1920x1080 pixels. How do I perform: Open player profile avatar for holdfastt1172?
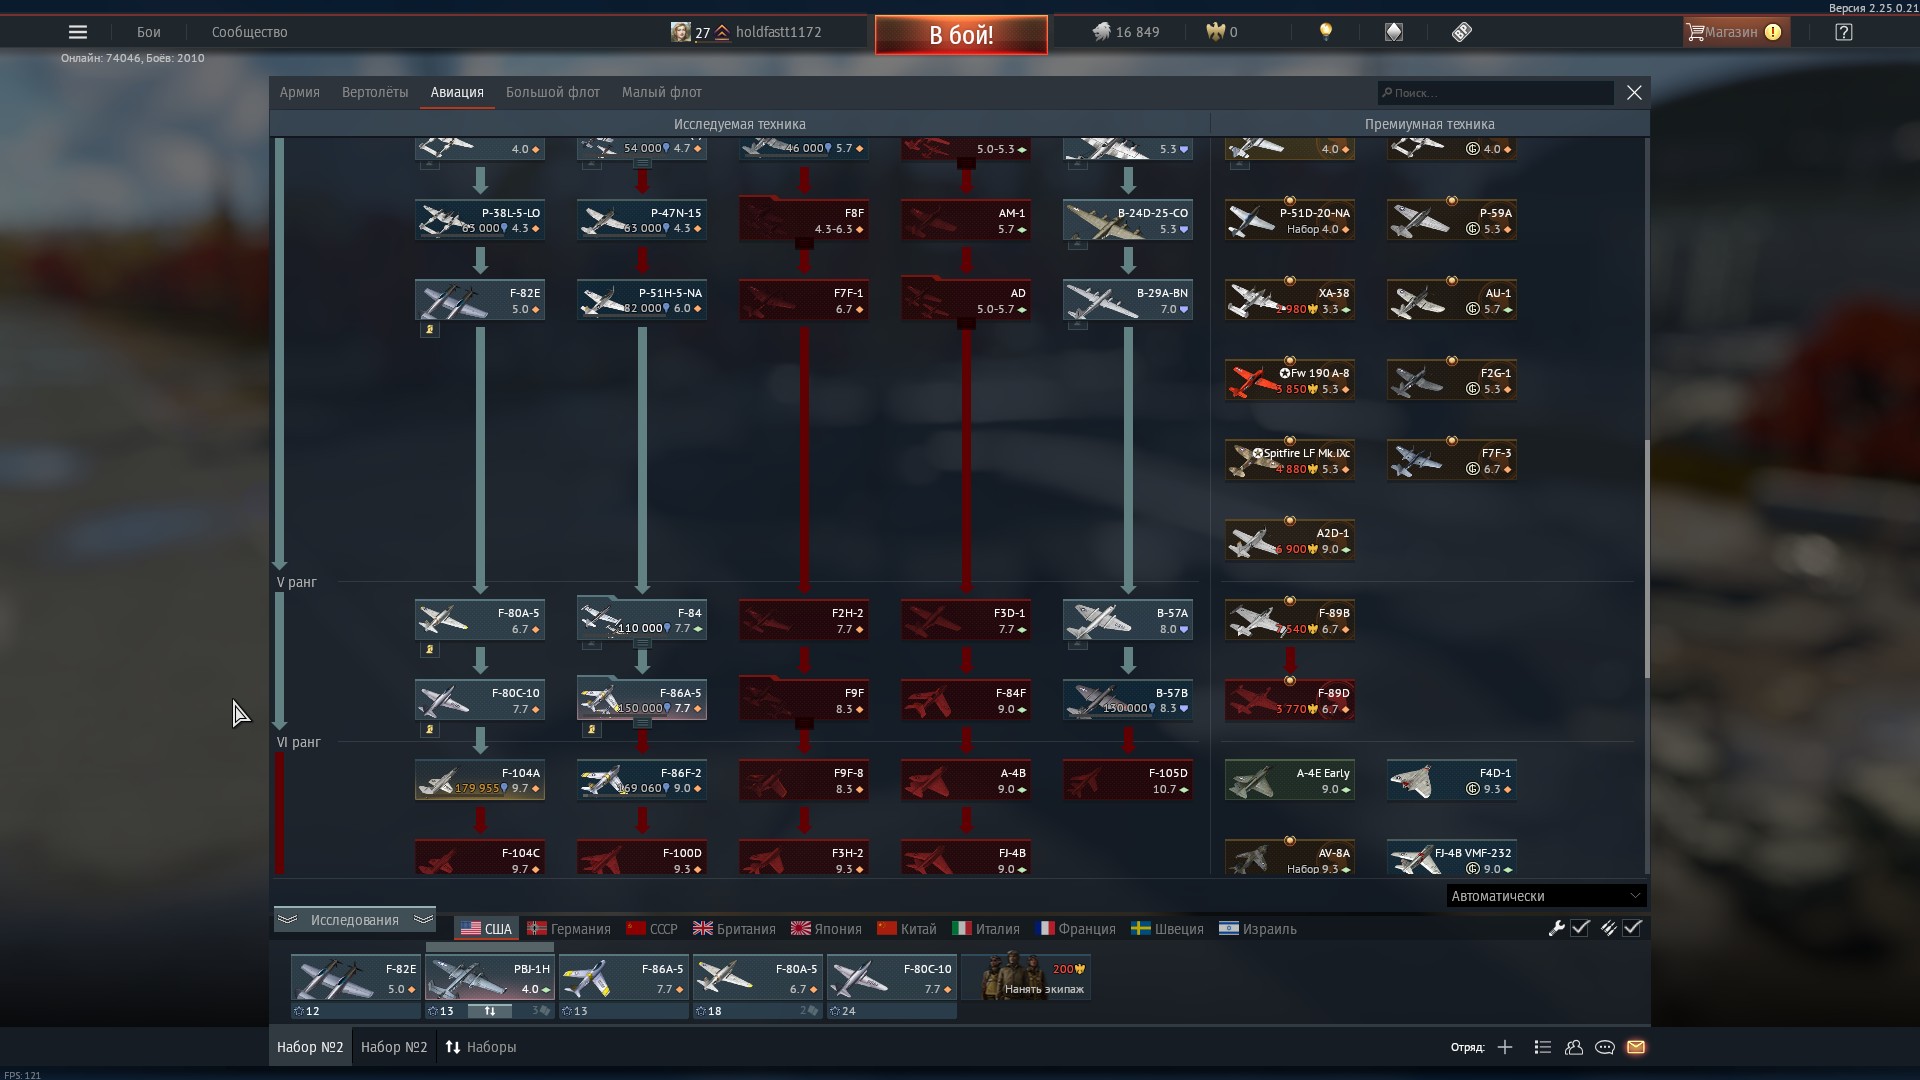(x=680, y=32)
